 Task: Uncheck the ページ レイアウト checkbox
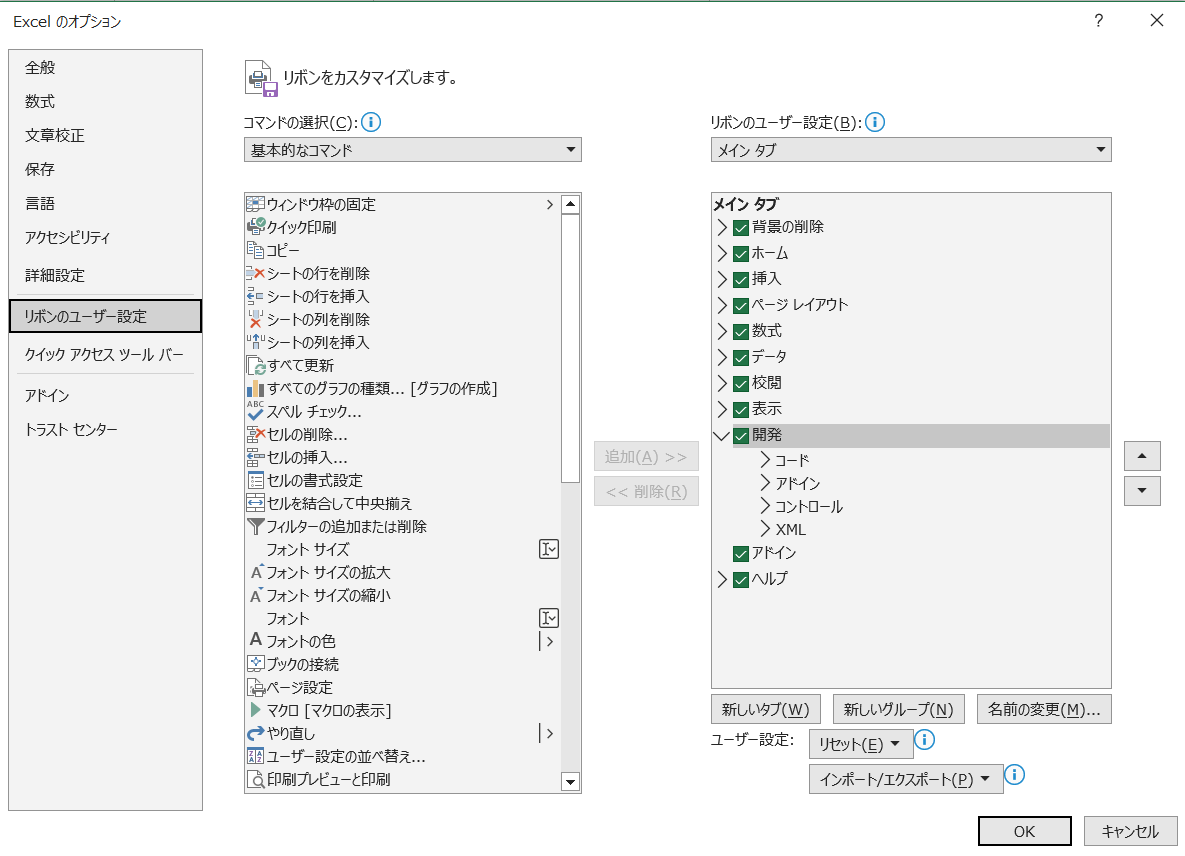(741, 305)
